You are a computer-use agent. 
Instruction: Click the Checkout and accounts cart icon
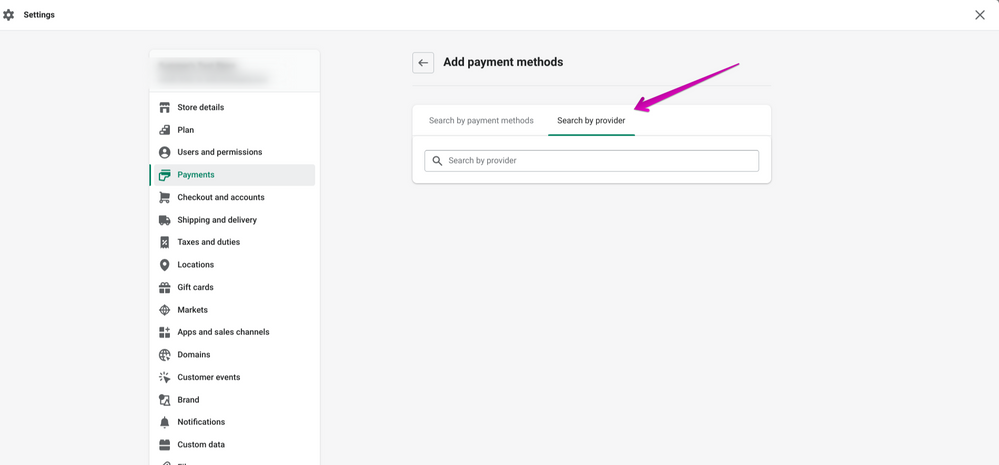[x=165, y=197]
